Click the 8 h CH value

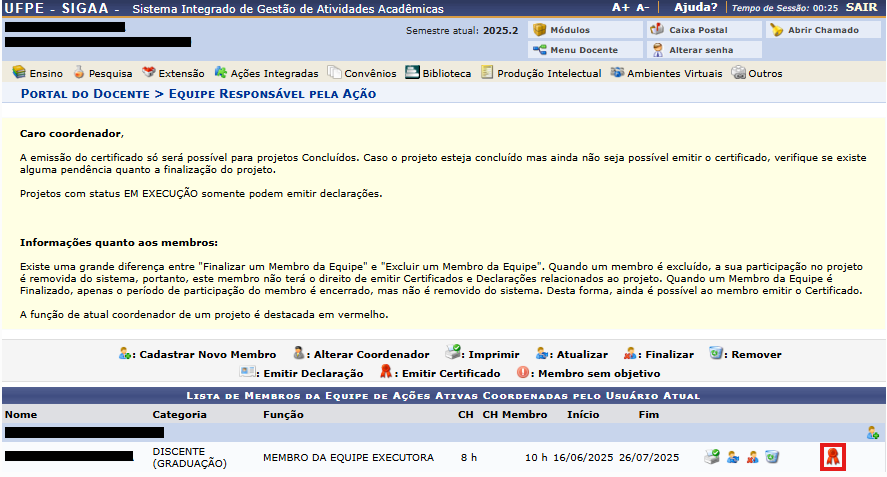[x=469, y=457]
